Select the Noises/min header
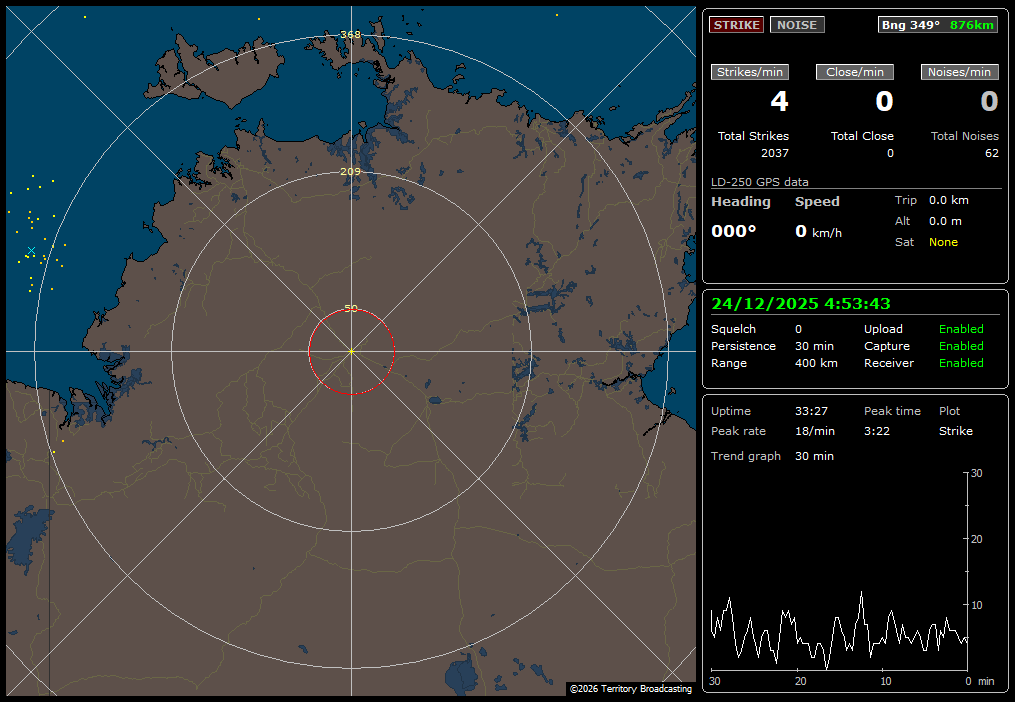Screen dimensions: 1015x702 [x=959, y=72]
